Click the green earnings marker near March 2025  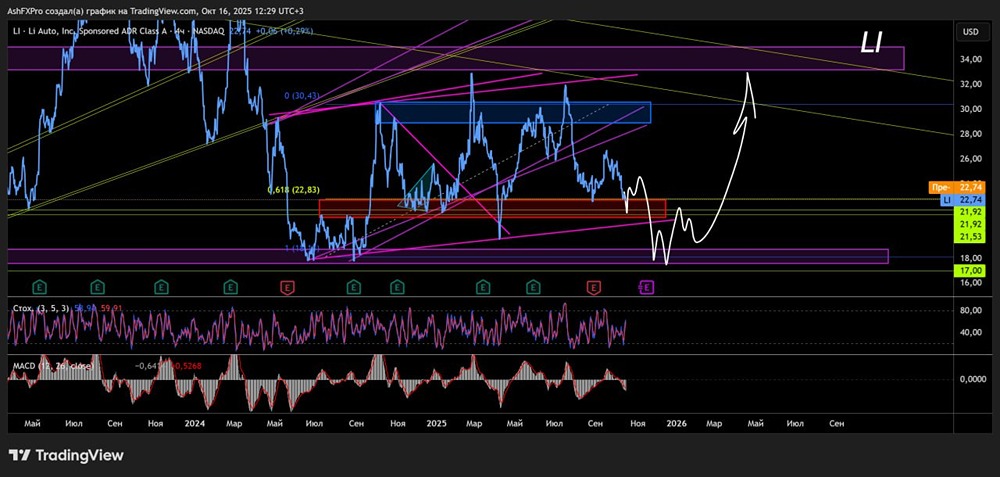coord(485,288)
